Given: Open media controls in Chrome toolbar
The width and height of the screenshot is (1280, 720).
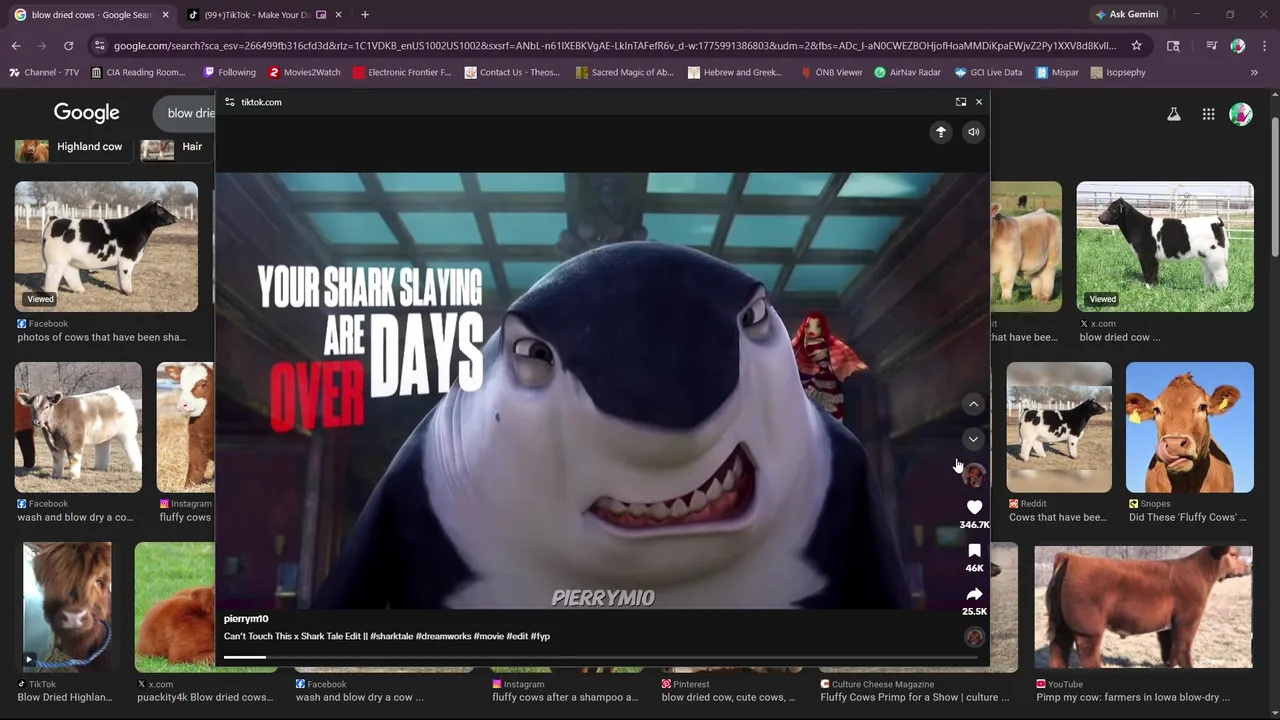Looking at the screenshot, I should point(1211,45).
